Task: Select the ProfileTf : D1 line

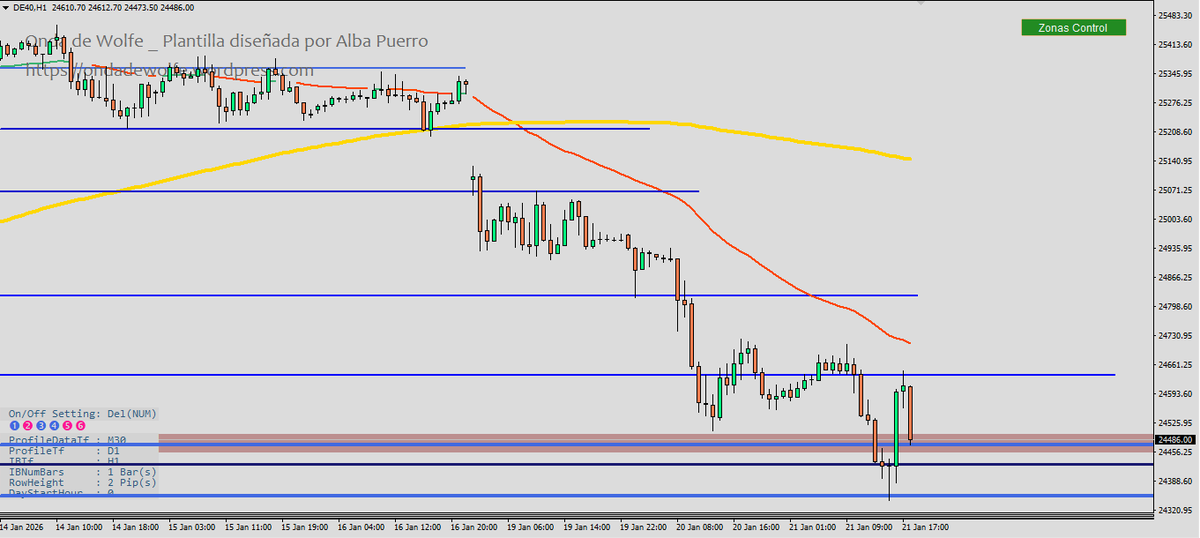Action: point(64,452)
